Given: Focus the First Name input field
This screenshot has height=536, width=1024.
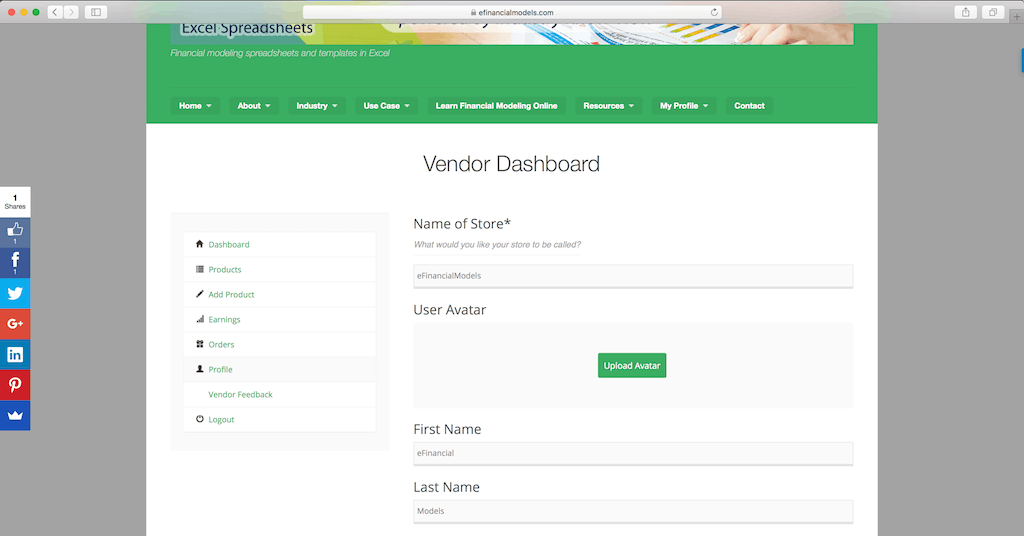Looking at the screenshot, I should (x=633, y=453).
